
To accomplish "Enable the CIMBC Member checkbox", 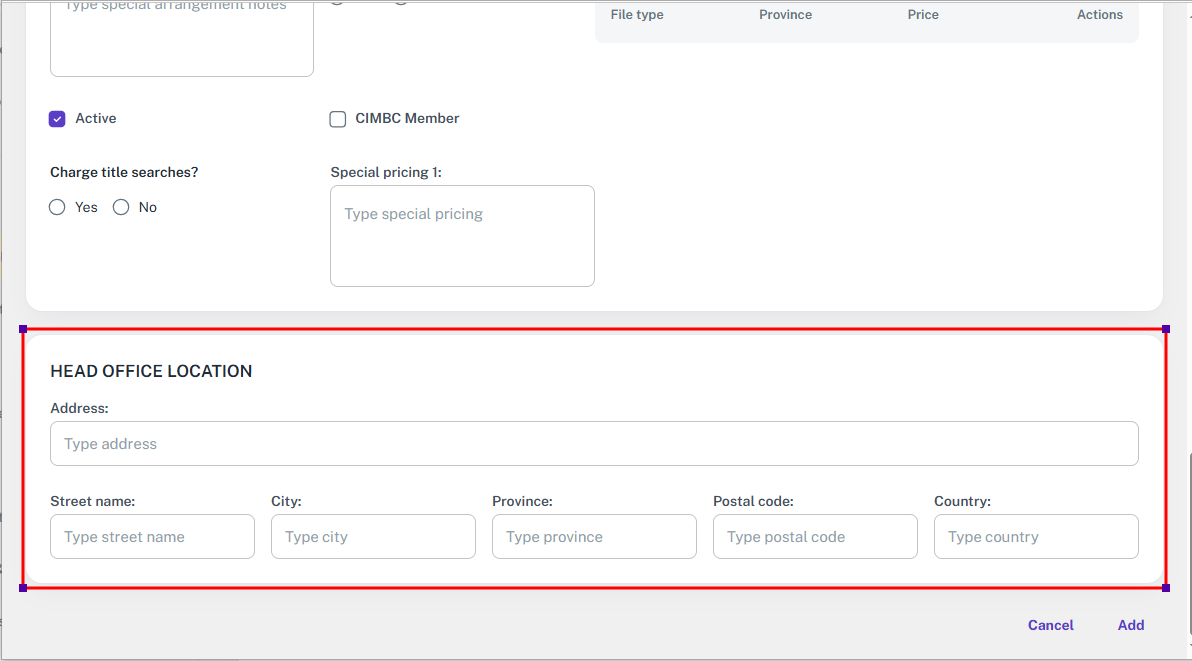I will (338, 119).
